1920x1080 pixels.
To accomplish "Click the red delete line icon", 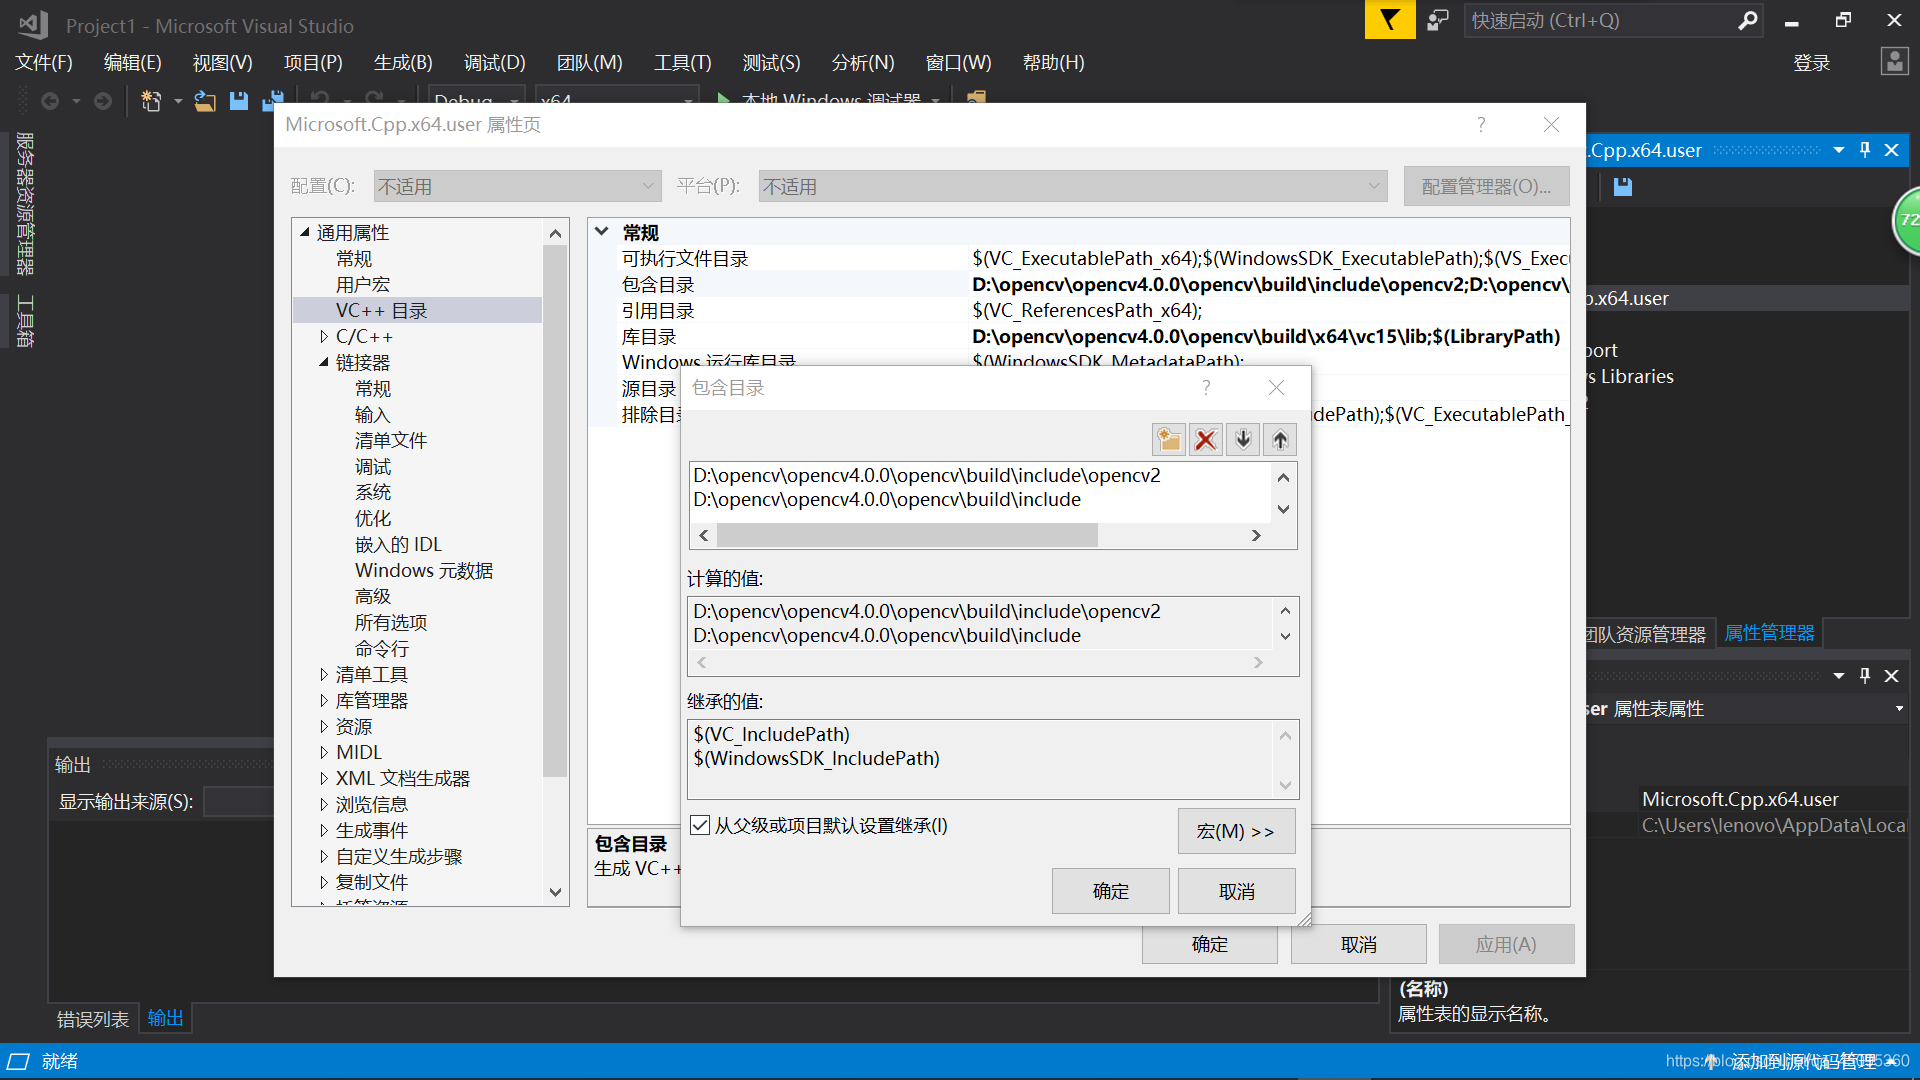I will pyautogui.click(x=1206, y=440).
